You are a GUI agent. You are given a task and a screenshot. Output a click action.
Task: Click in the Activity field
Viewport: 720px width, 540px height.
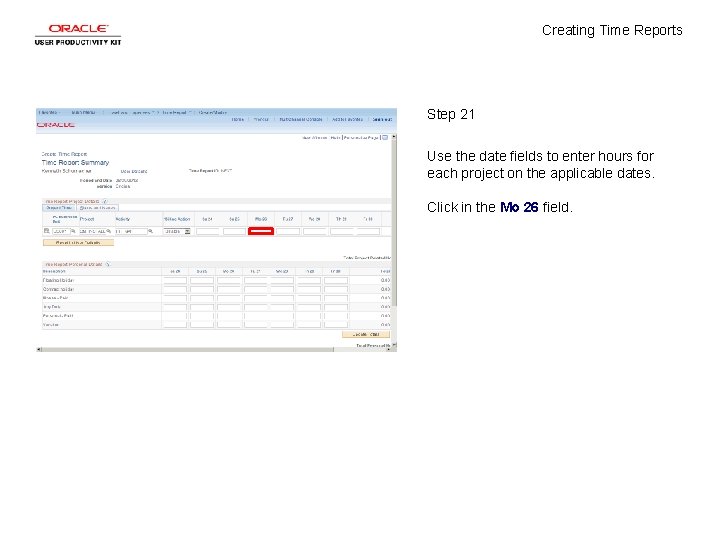131,231
